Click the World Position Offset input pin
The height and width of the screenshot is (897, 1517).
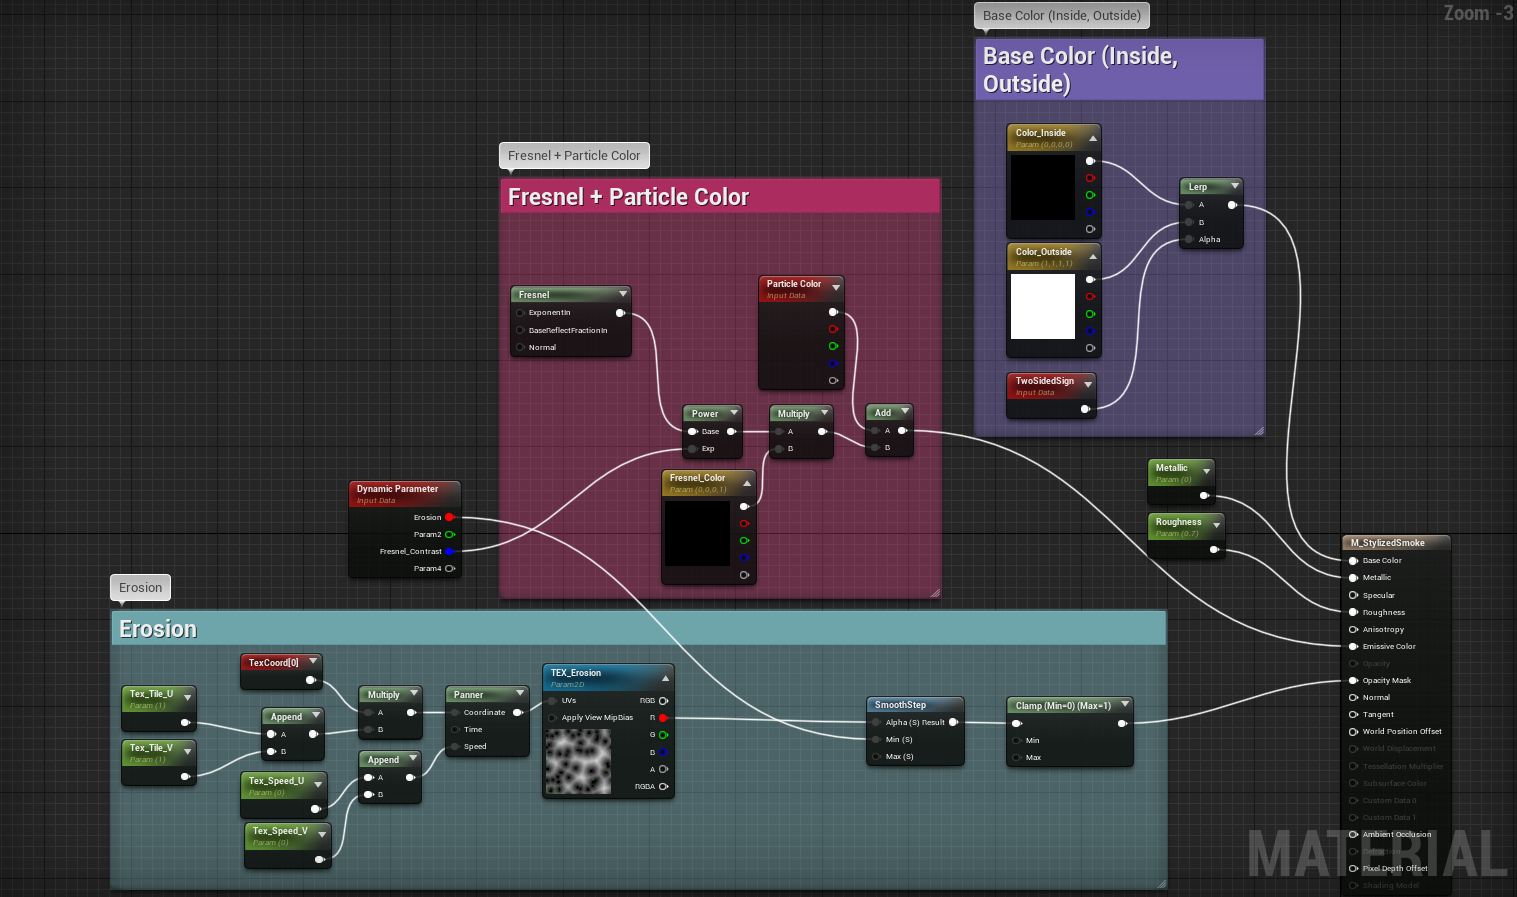point(1353,731)
